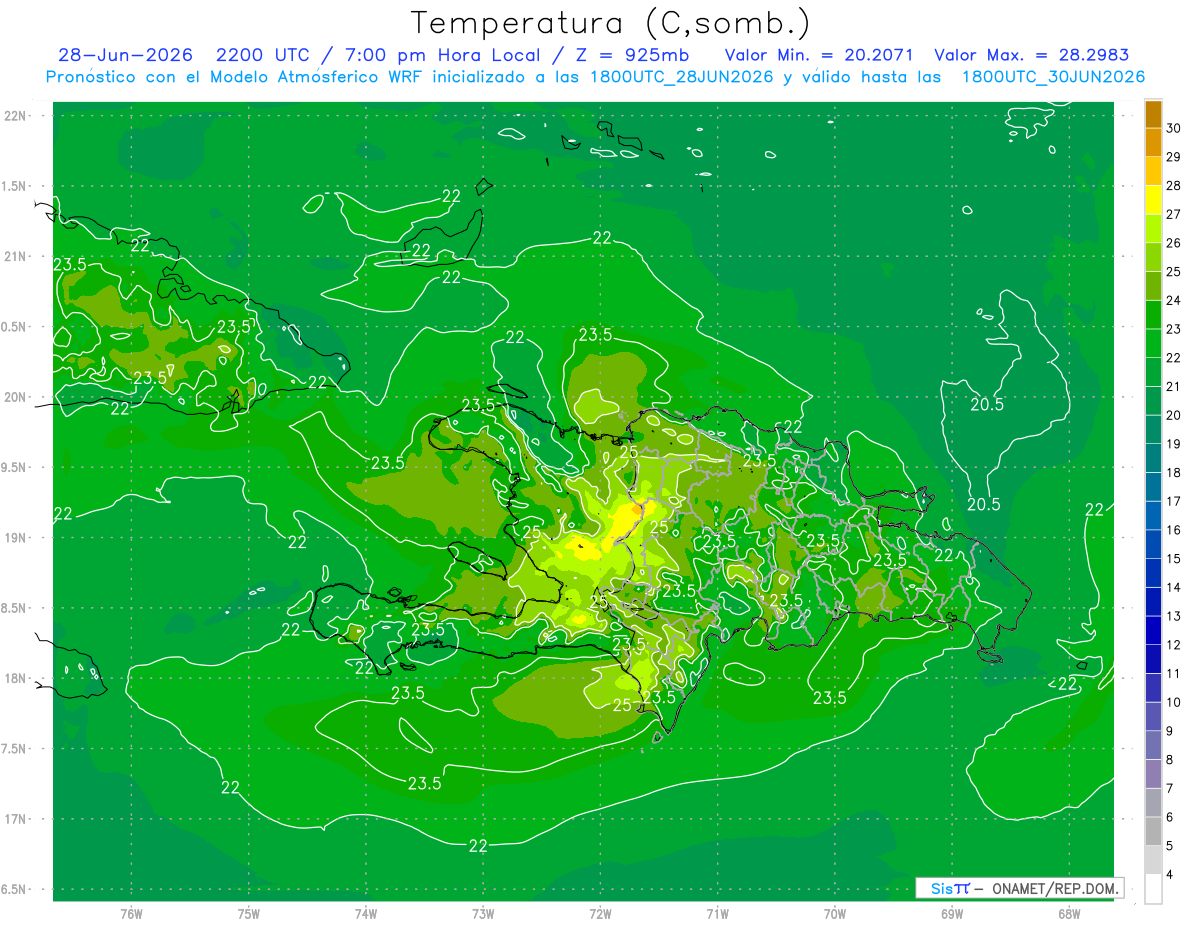Click the dark blue colorbar segment between 12 and 13

(1153, 630)
